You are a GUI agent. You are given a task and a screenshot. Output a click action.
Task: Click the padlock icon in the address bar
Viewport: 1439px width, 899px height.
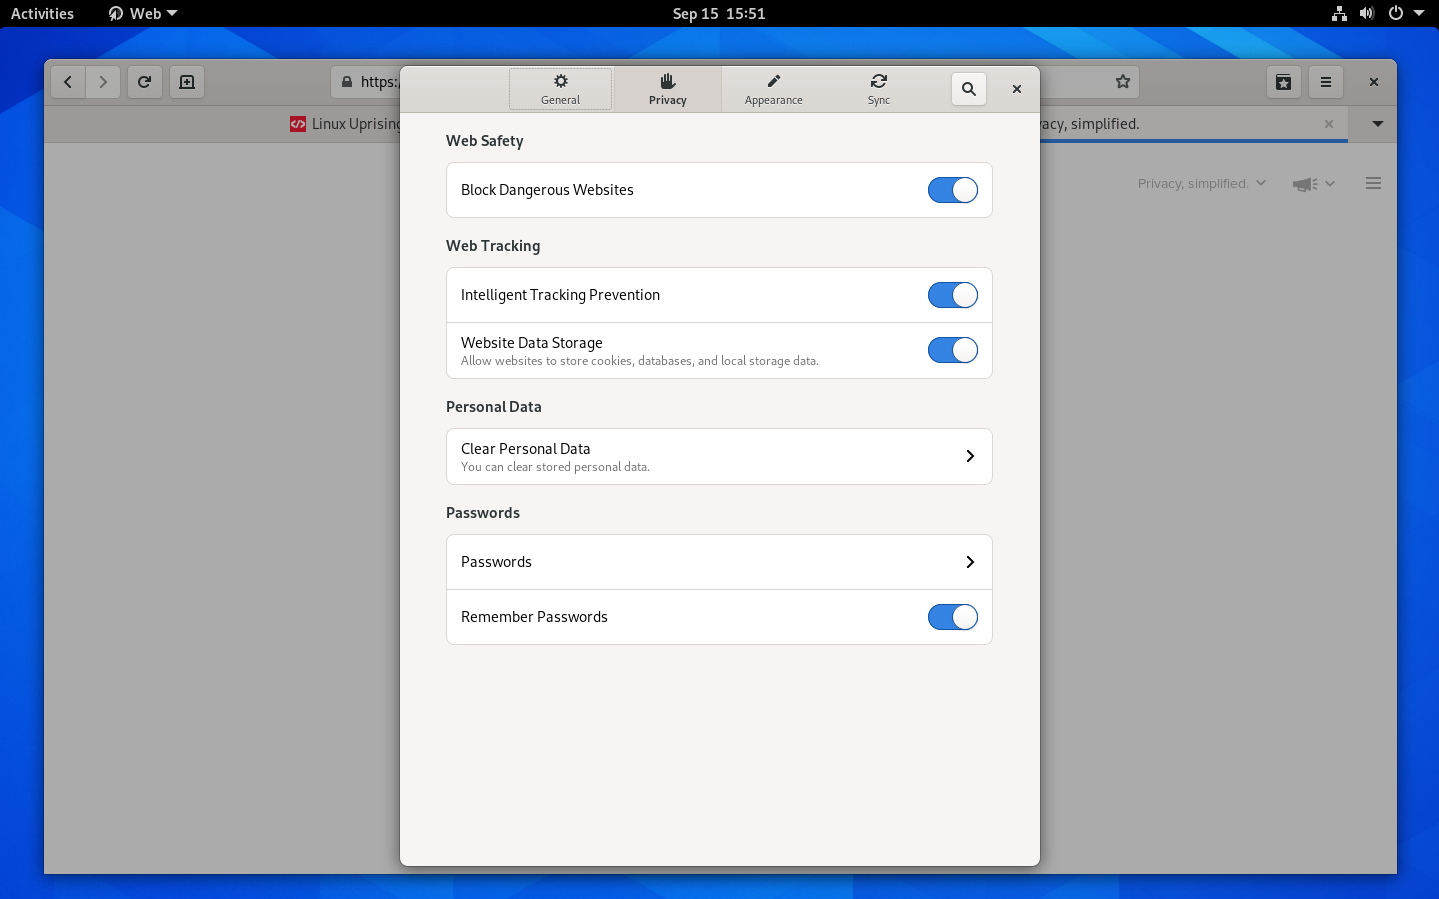[346, 82]
